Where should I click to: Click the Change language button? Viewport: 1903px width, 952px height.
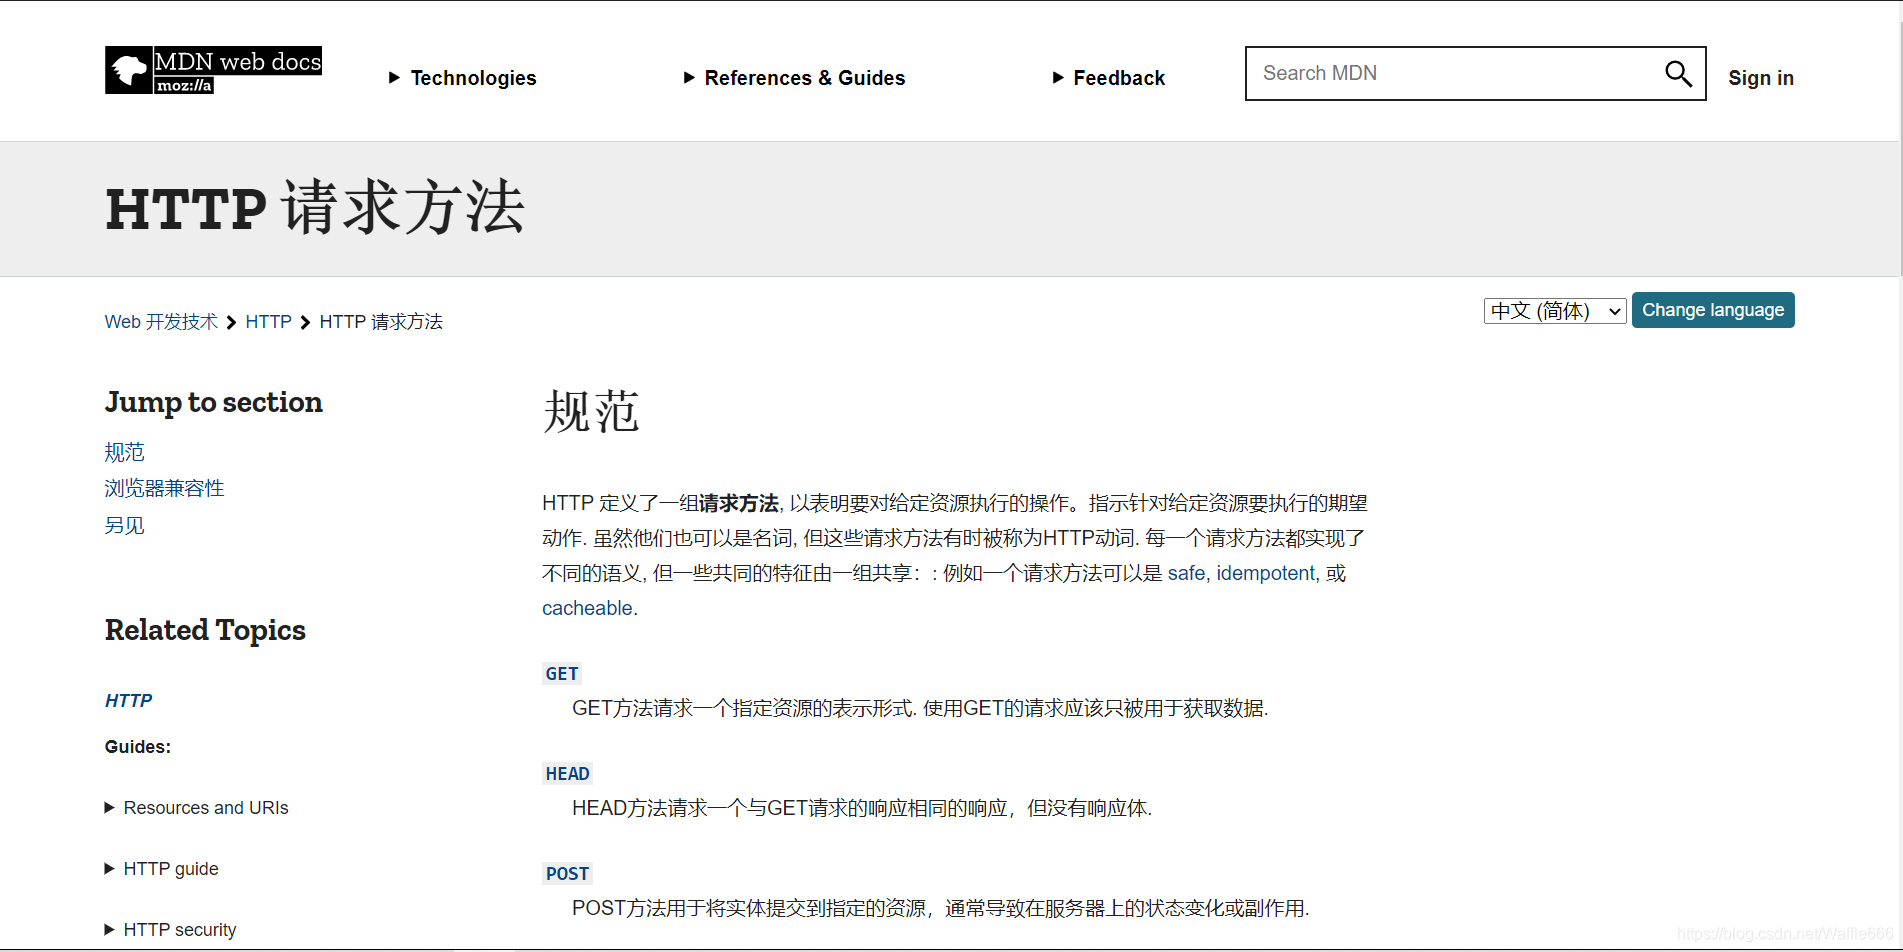click(1713, 310)
